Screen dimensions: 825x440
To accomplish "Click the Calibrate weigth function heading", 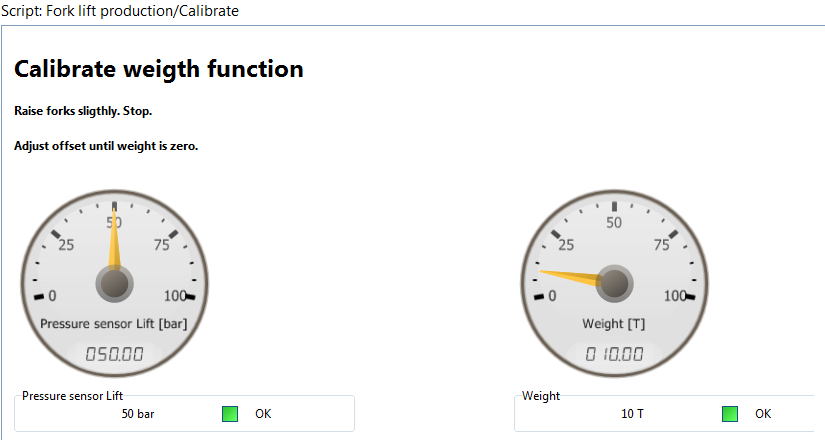I will coord(158,69).
